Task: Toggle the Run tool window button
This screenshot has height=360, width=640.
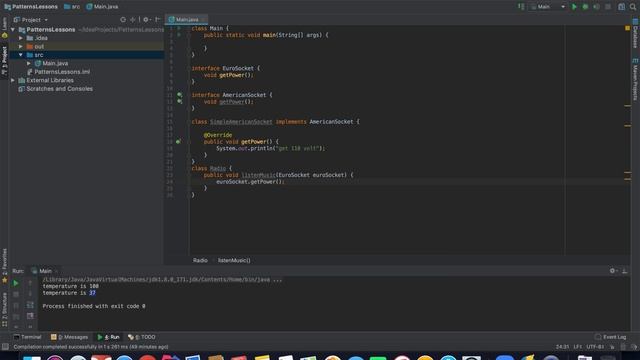Action: tap(108, 337)
